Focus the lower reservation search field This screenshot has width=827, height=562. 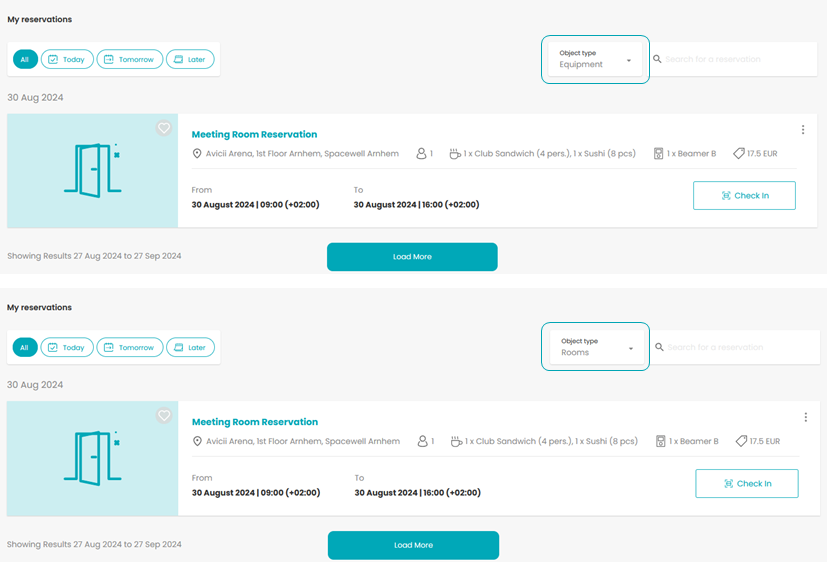tap(736, 347)
